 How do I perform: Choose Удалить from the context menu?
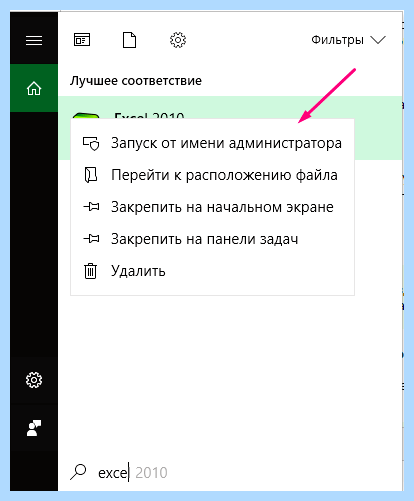(212, 271)
